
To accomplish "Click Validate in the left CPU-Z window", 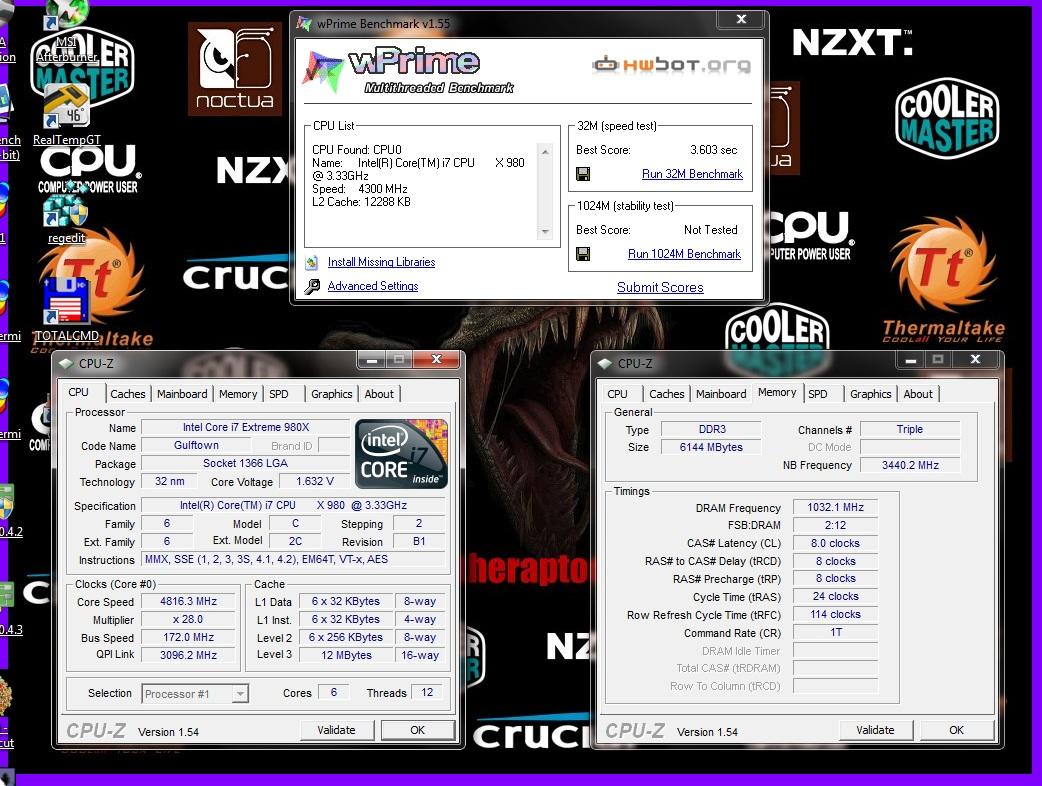I will coord(336,730).
